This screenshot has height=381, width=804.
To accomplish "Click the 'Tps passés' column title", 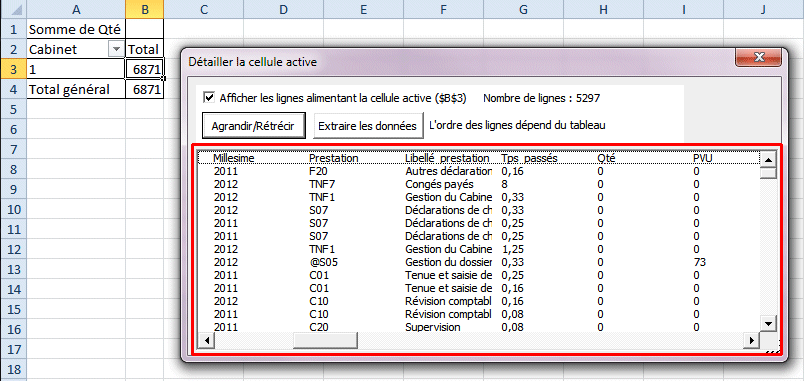I will (529, 158).
